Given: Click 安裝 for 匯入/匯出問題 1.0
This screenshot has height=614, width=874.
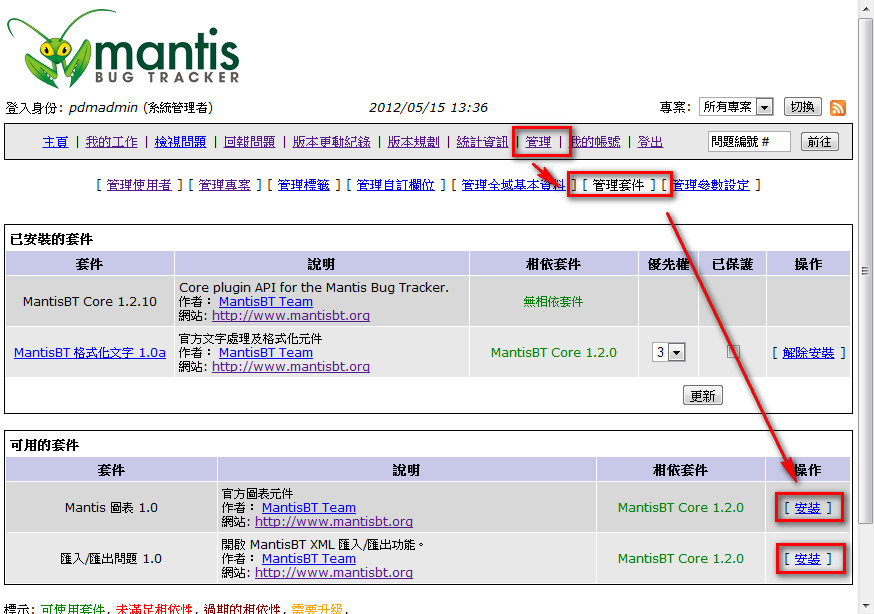Looking at the screenshot, I should click(x=808, y=559).
